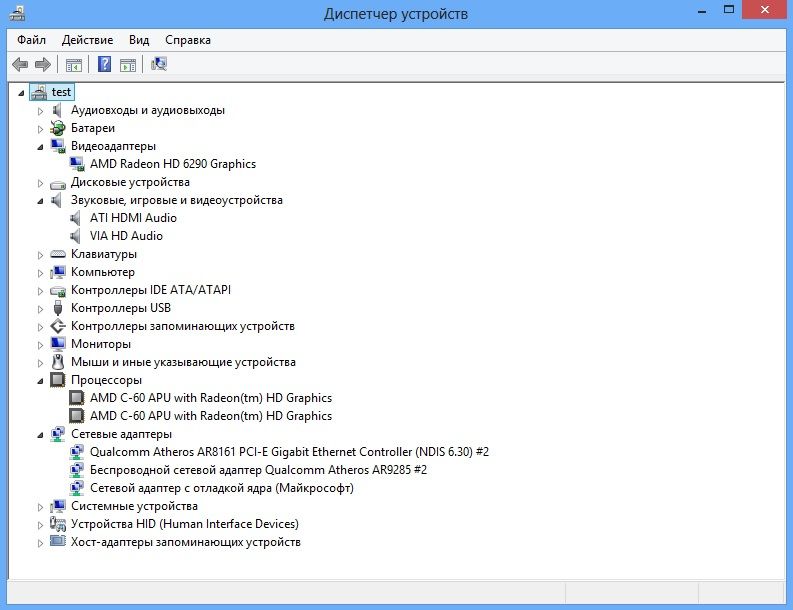This screenshot has width=793, height=610.
Task: Click the monitor icon beside Мониторы
Action: pyautogui.click(x=58, y=344)
